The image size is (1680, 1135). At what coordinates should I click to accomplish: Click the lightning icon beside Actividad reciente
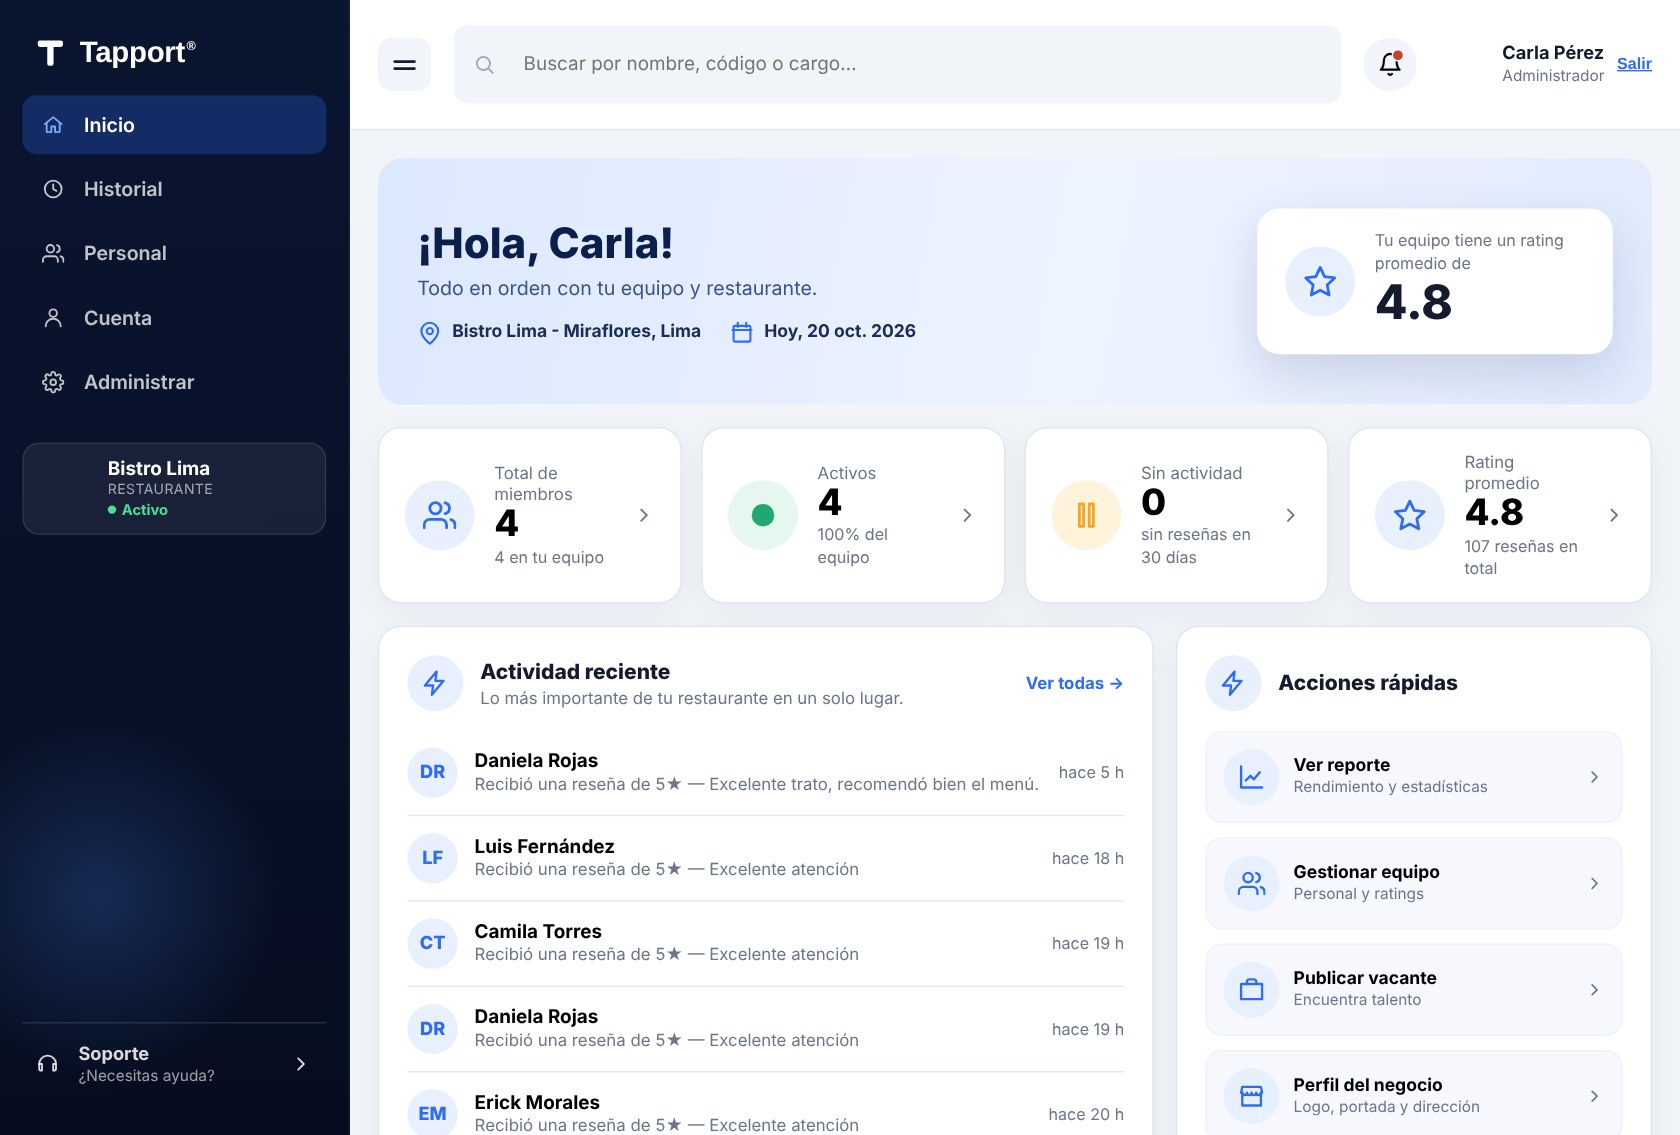435,683
